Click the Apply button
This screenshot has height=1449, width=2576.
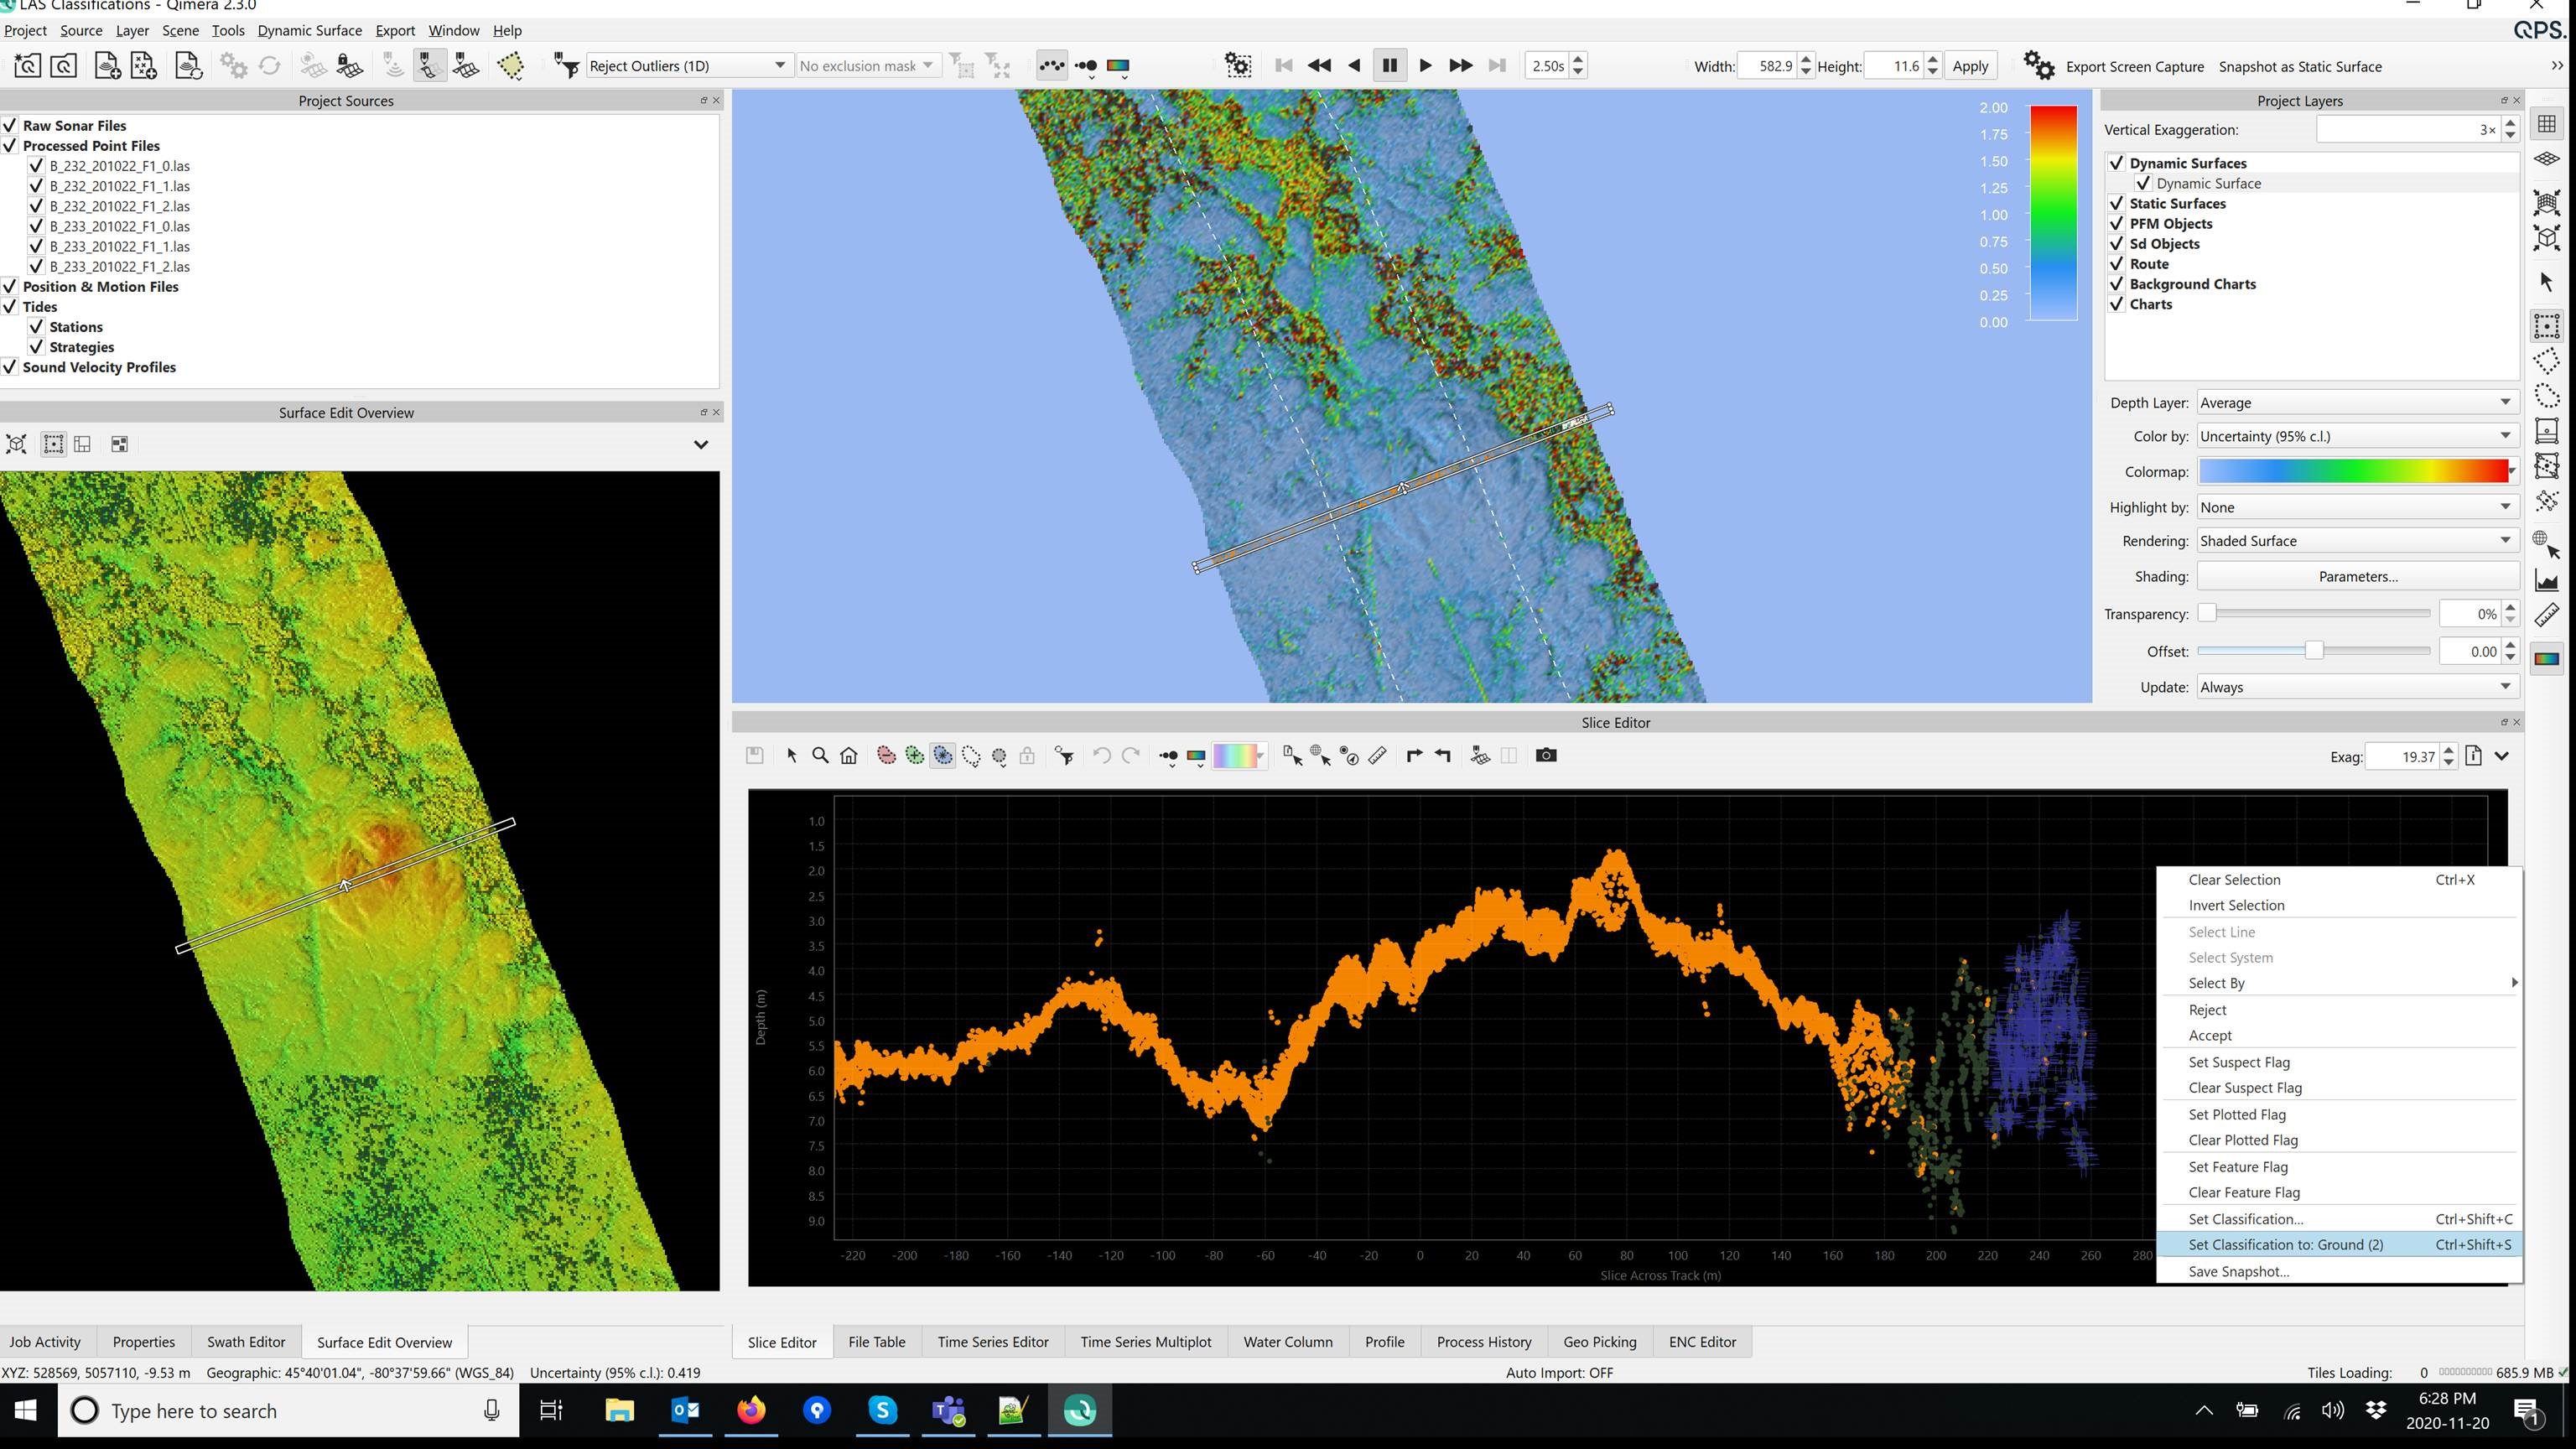click(x=1969, y=66)
